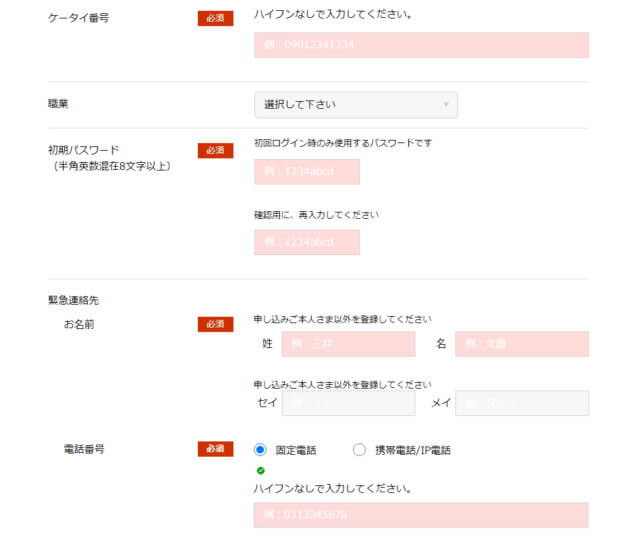The width and height of the screenshot is (638, 540).
Task: Click the お名前 label text
Action: [79, 324]
